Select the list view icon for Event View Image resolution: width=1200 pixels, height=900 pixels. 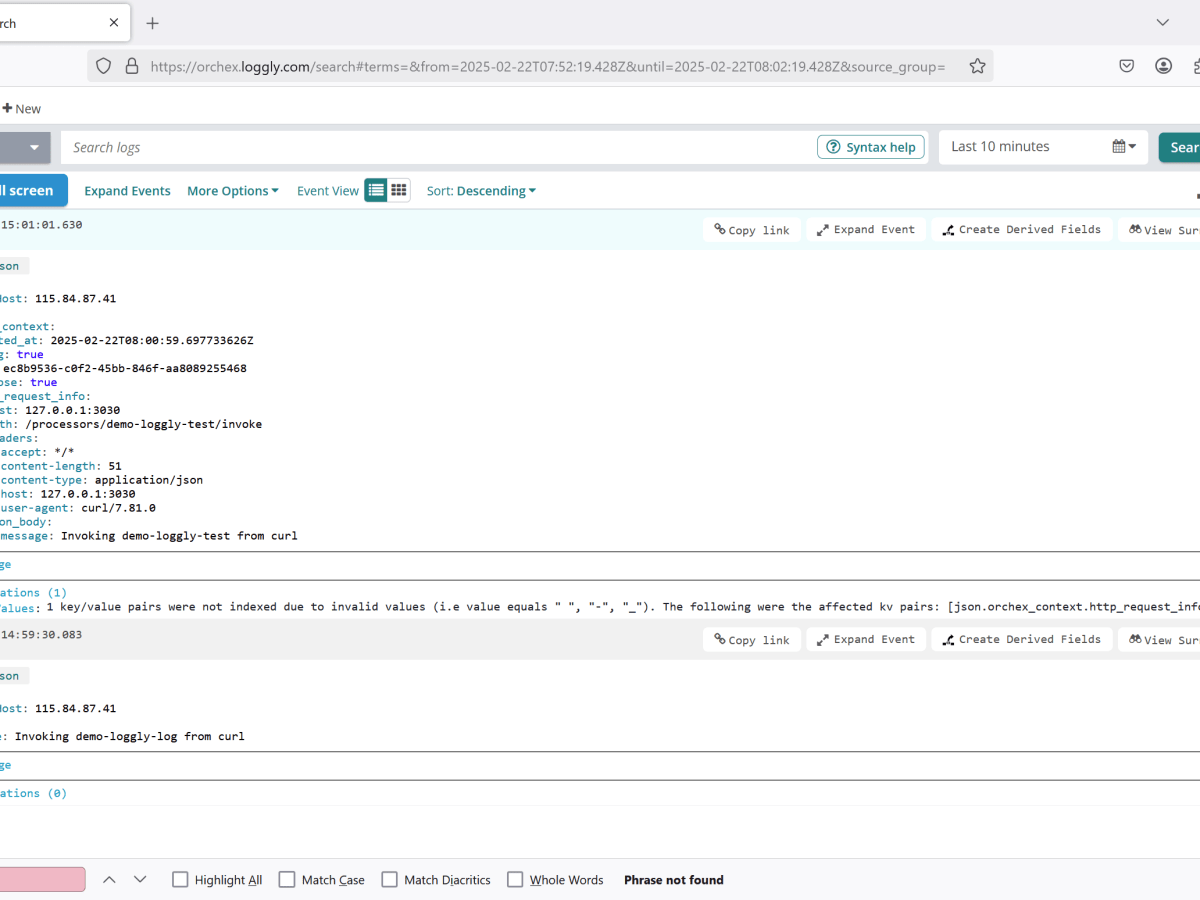coord(375,189)
